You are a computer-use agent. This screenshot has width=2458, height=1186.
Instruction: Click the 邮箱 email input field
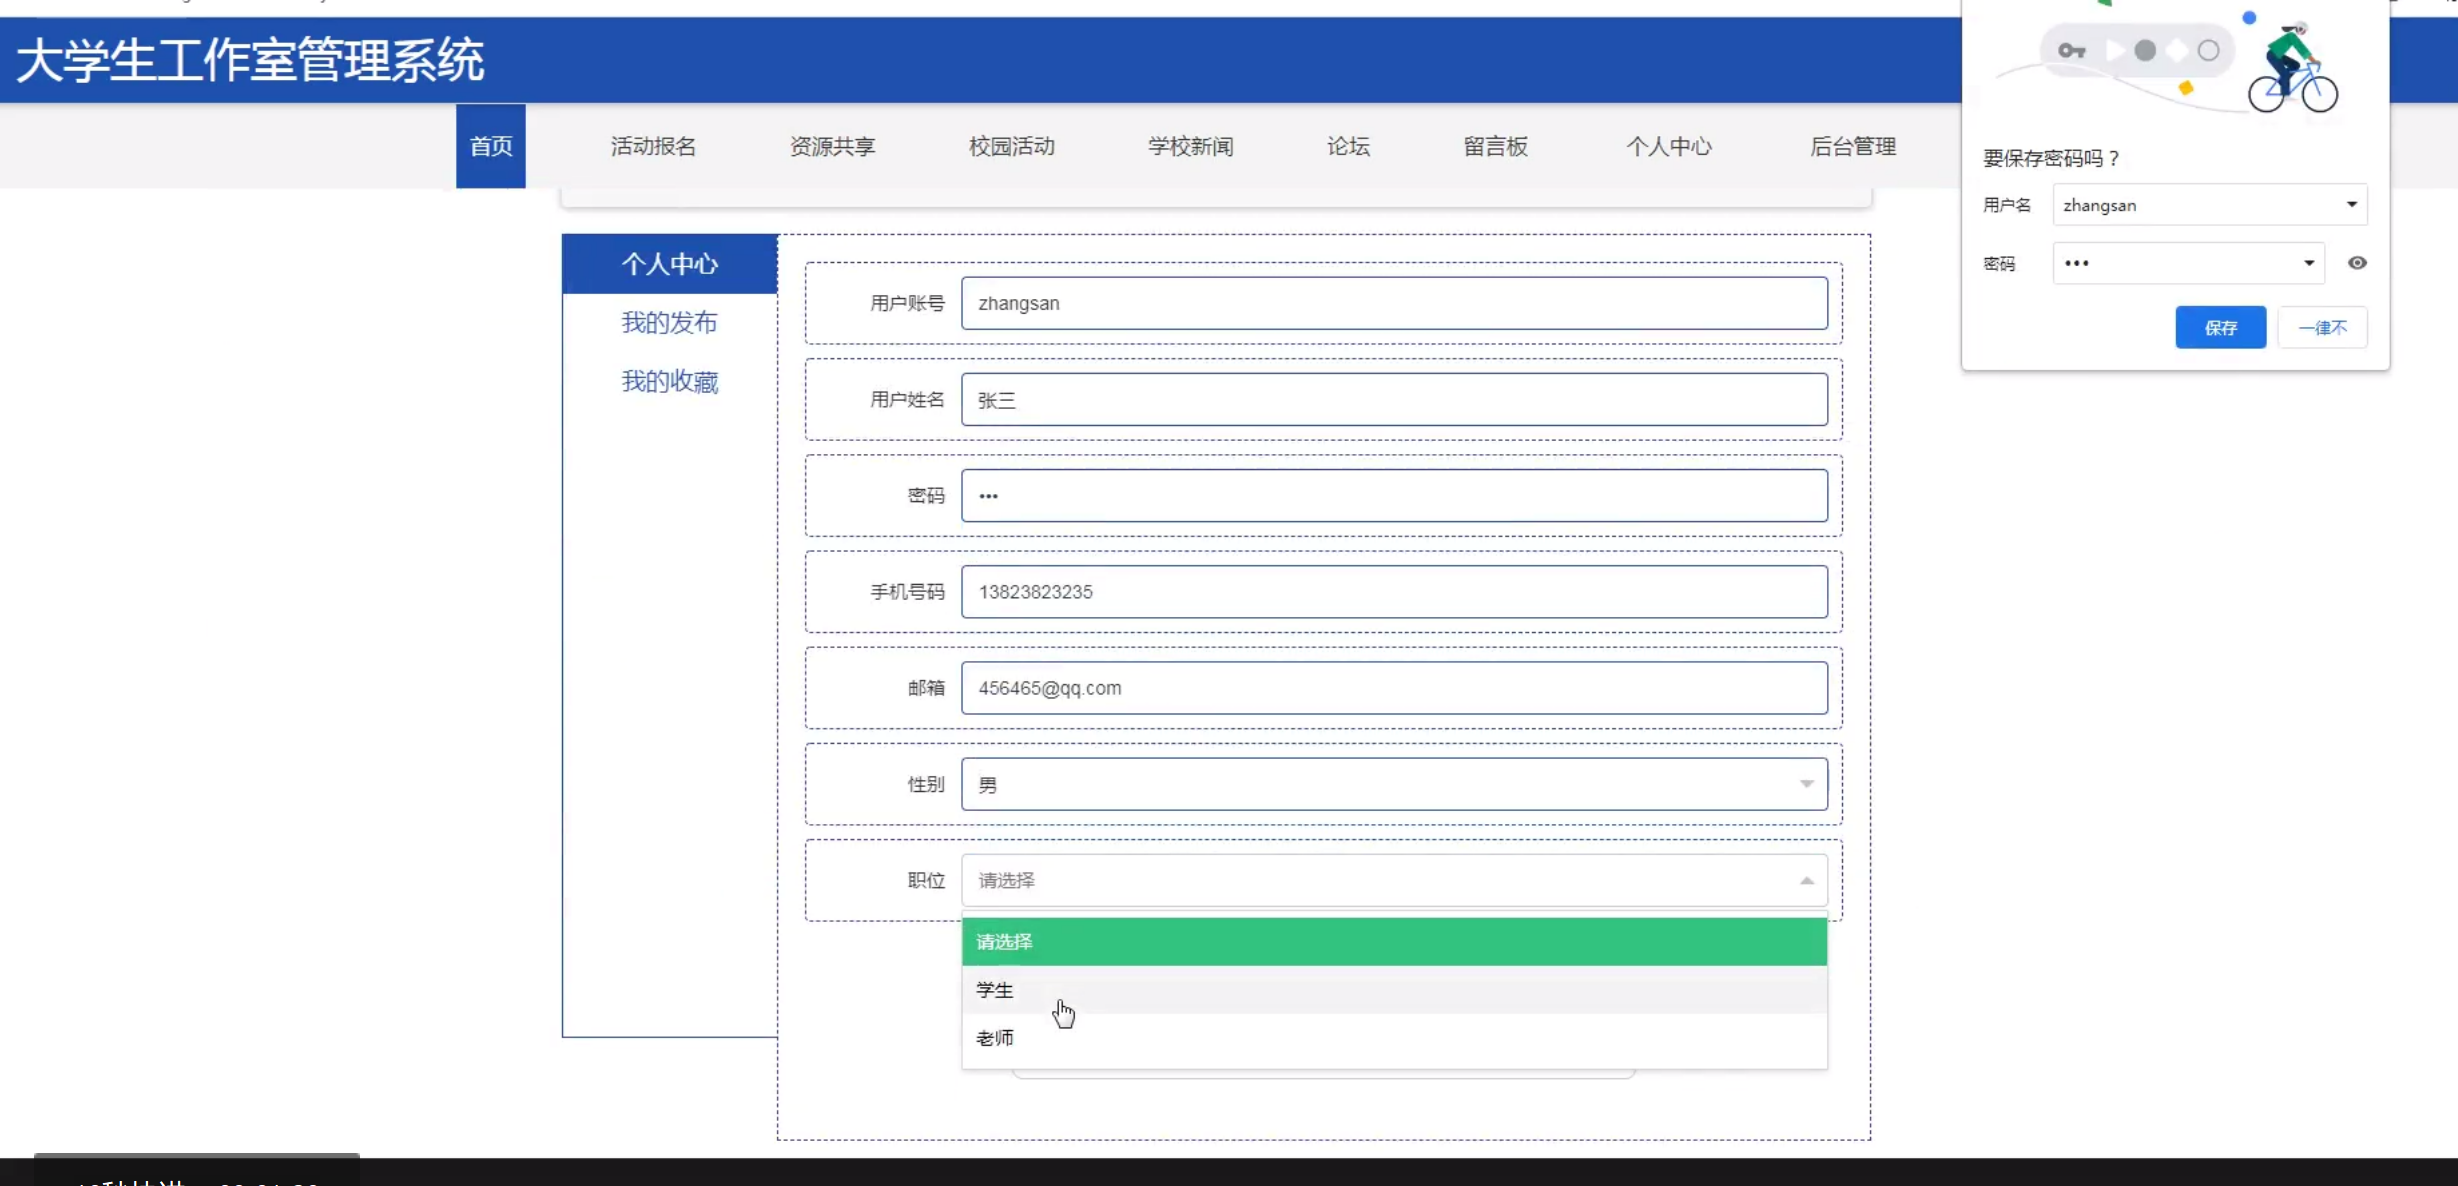coord(1394,688)
